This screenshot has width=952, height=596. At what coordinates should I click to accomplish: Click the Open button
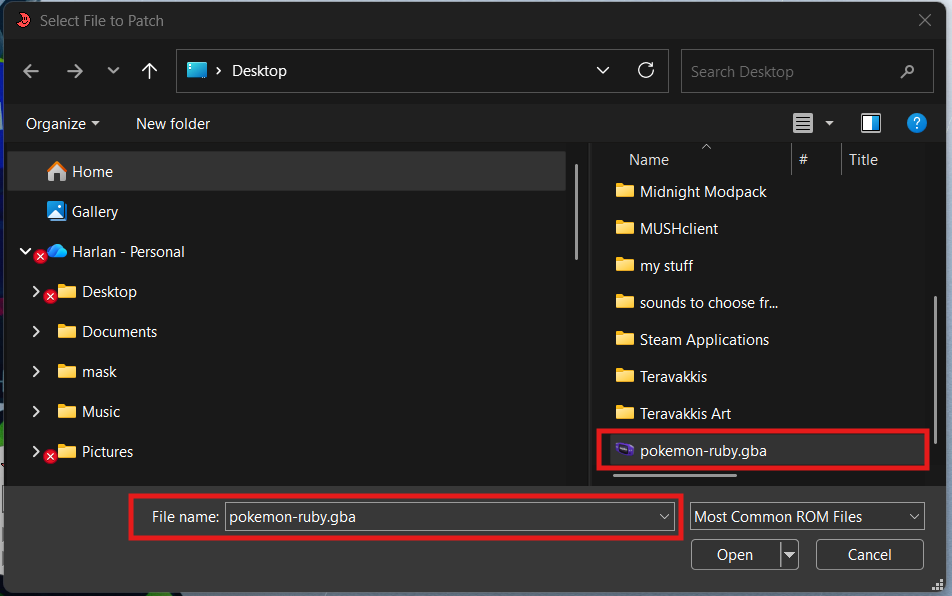tap(735, 555)
